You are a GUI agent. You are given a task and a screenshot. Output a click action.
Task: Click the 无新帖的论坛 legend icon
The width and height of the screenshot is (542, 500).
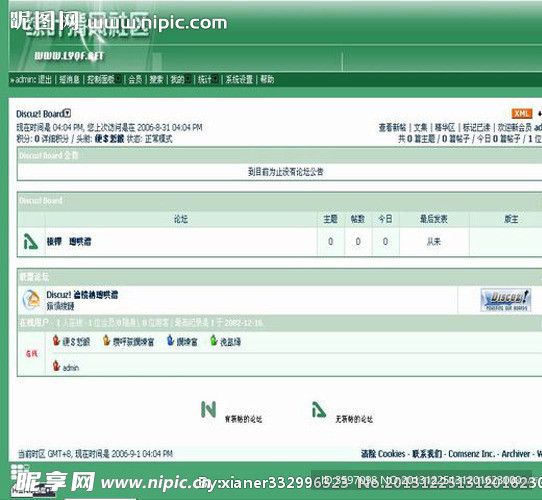point(319,410)
